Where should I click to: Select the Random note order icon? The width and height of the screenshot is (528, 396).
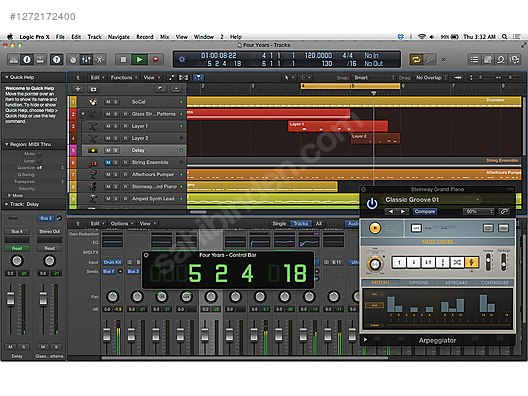[457, 262]
